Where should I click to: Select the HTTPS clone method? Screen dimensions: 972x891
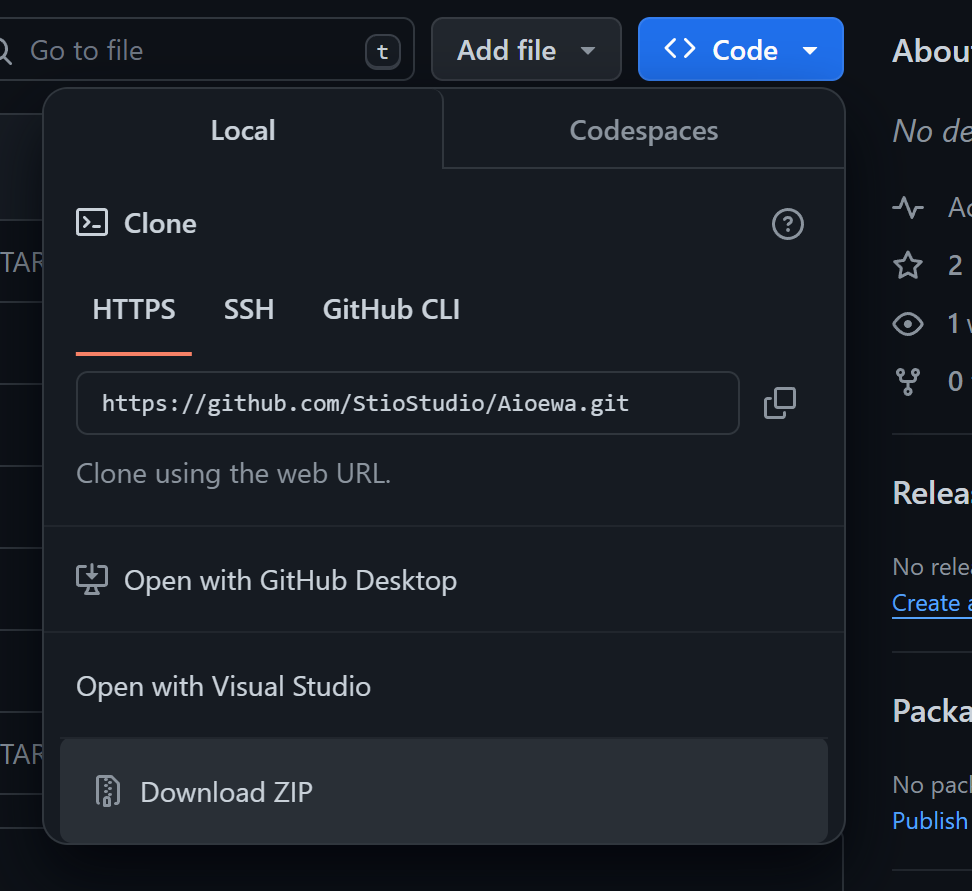[134, 309]
